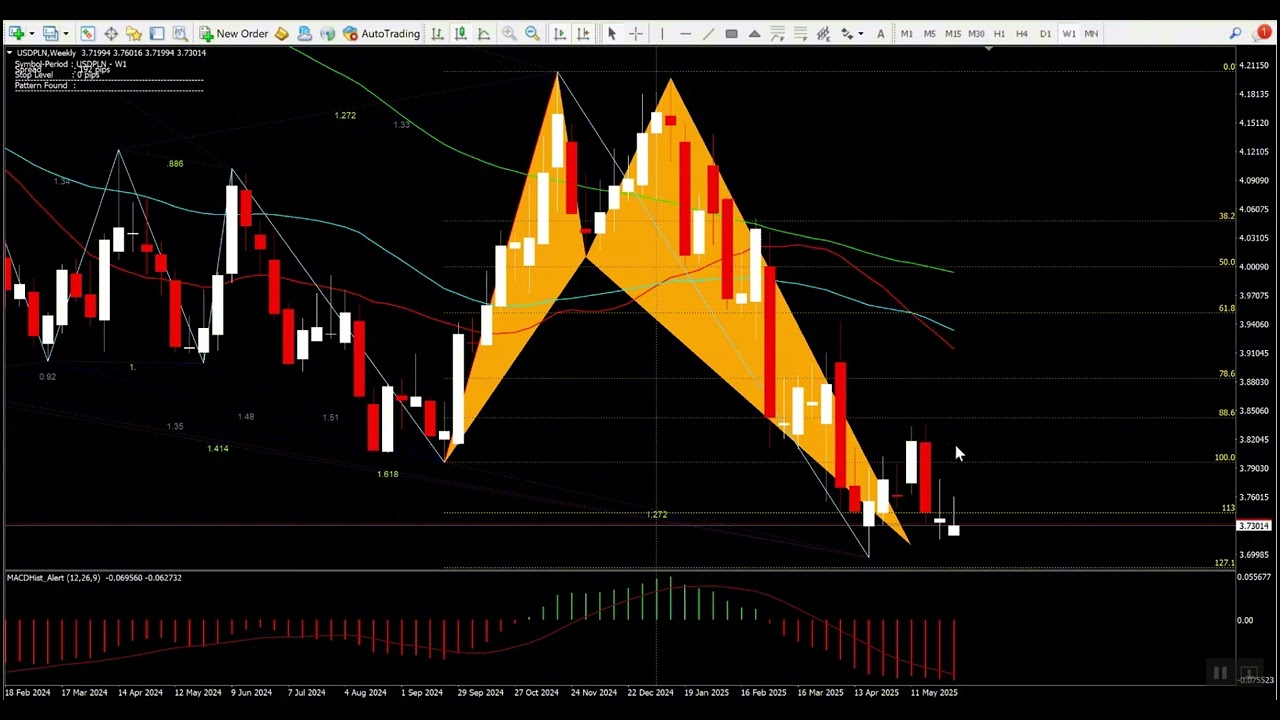1280x720 pixels.
Task: Zoom in on the chart
Action: click(509, 34)
